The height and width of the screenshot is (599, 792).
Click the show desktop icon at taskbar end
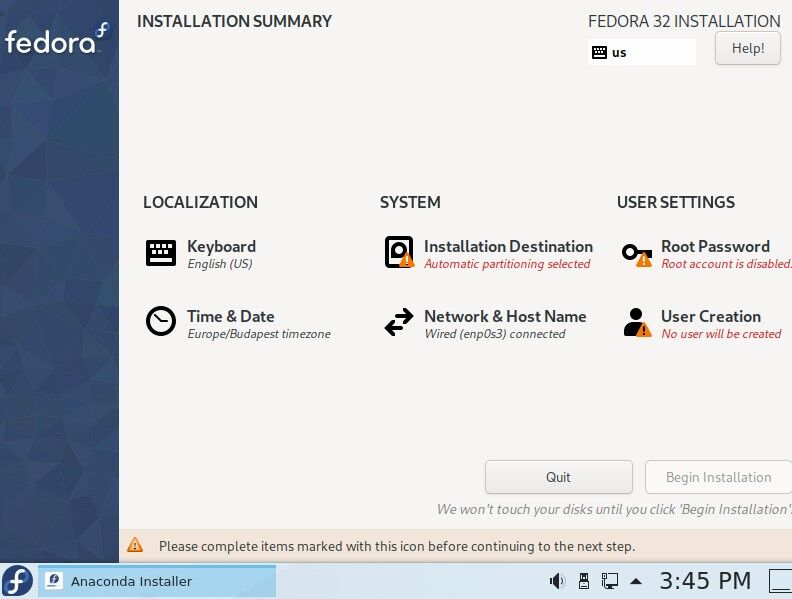pyautogui.click(x=780, y=581)
